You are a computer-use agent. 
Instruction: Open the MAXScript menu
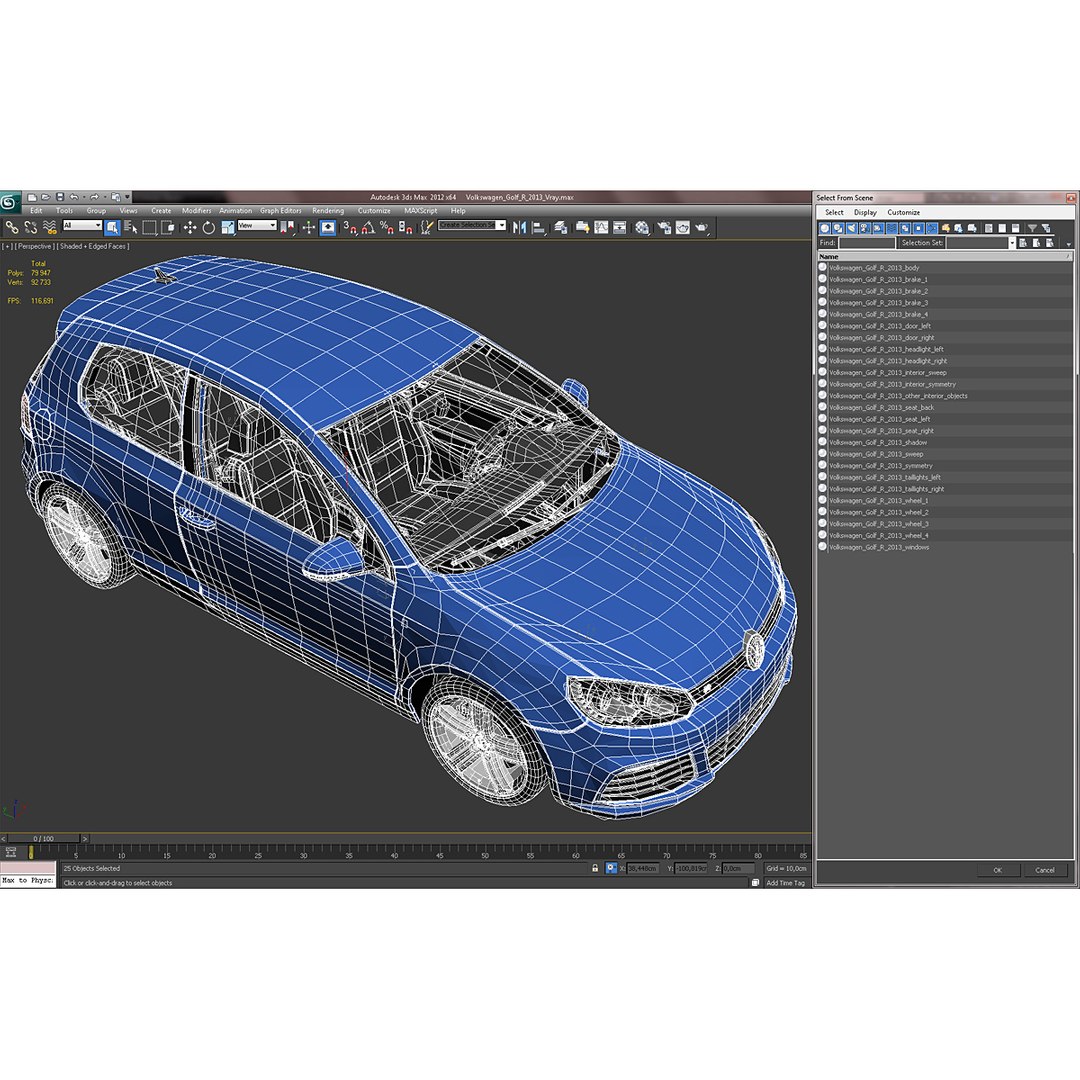420,211
